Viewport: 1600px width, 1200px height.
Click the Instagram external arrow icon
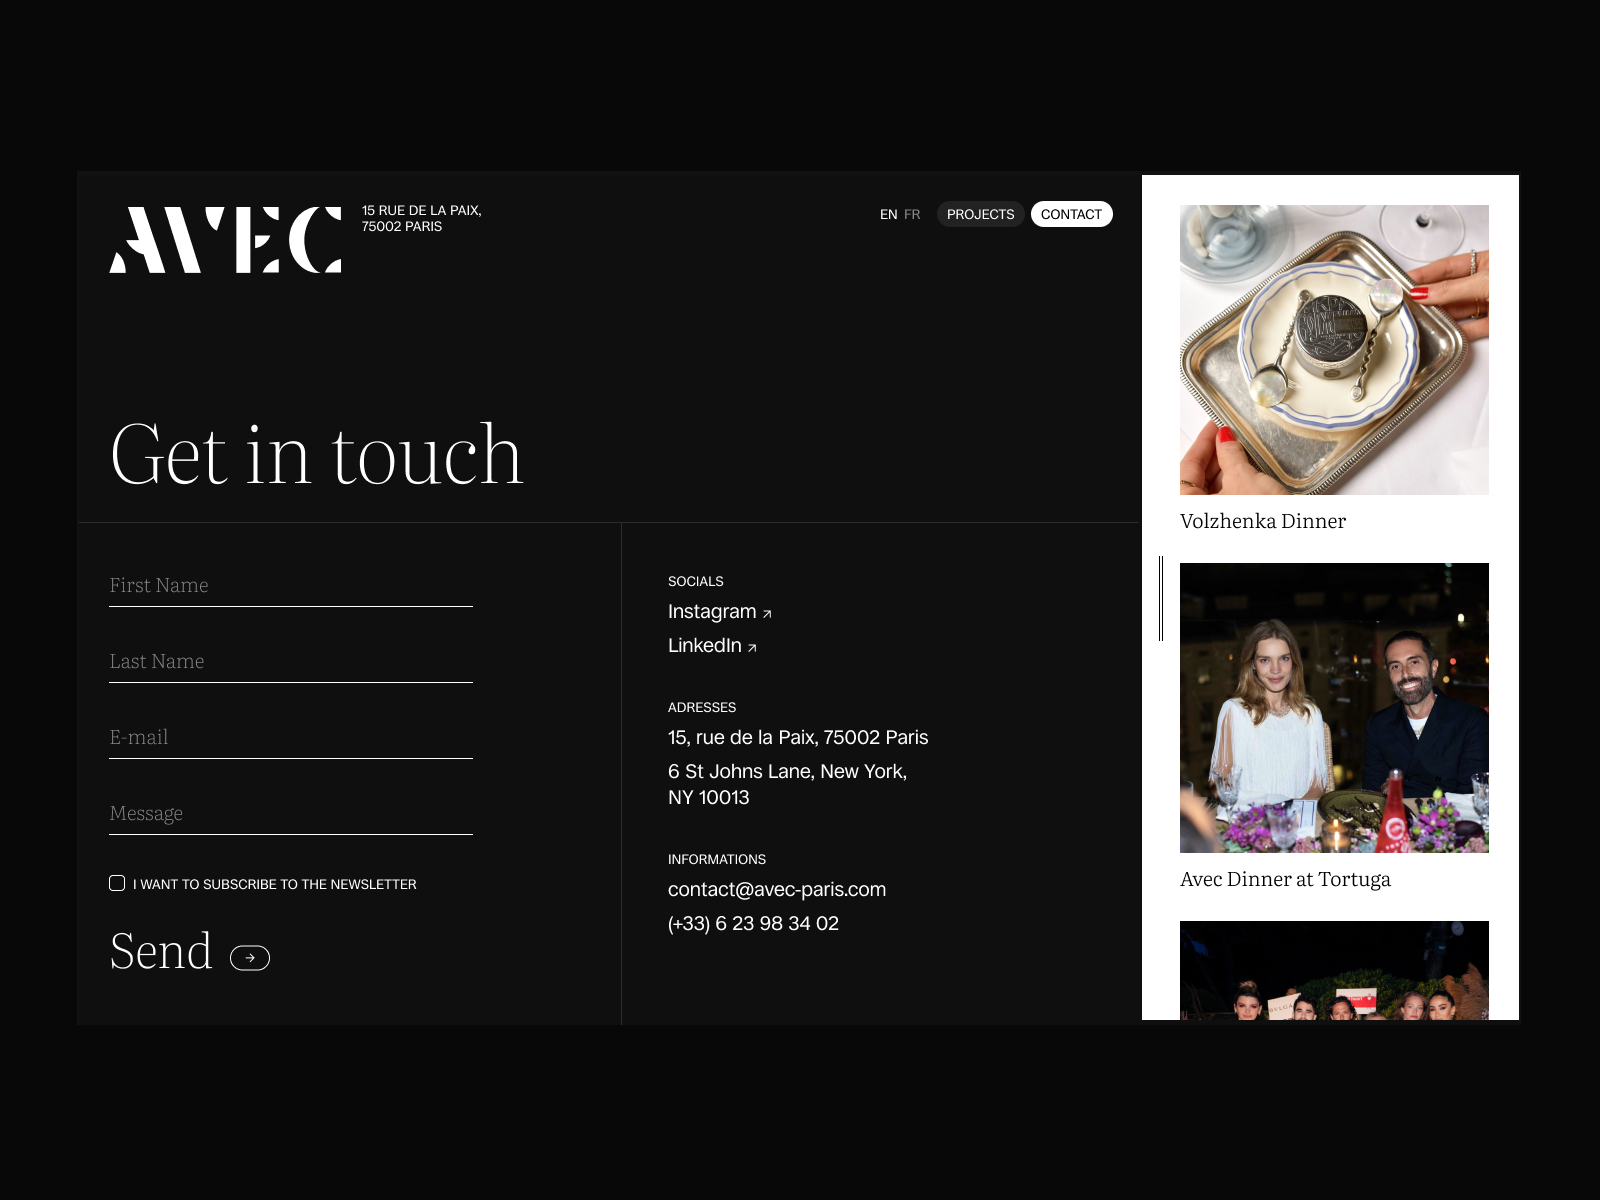[x=767, y=614]
